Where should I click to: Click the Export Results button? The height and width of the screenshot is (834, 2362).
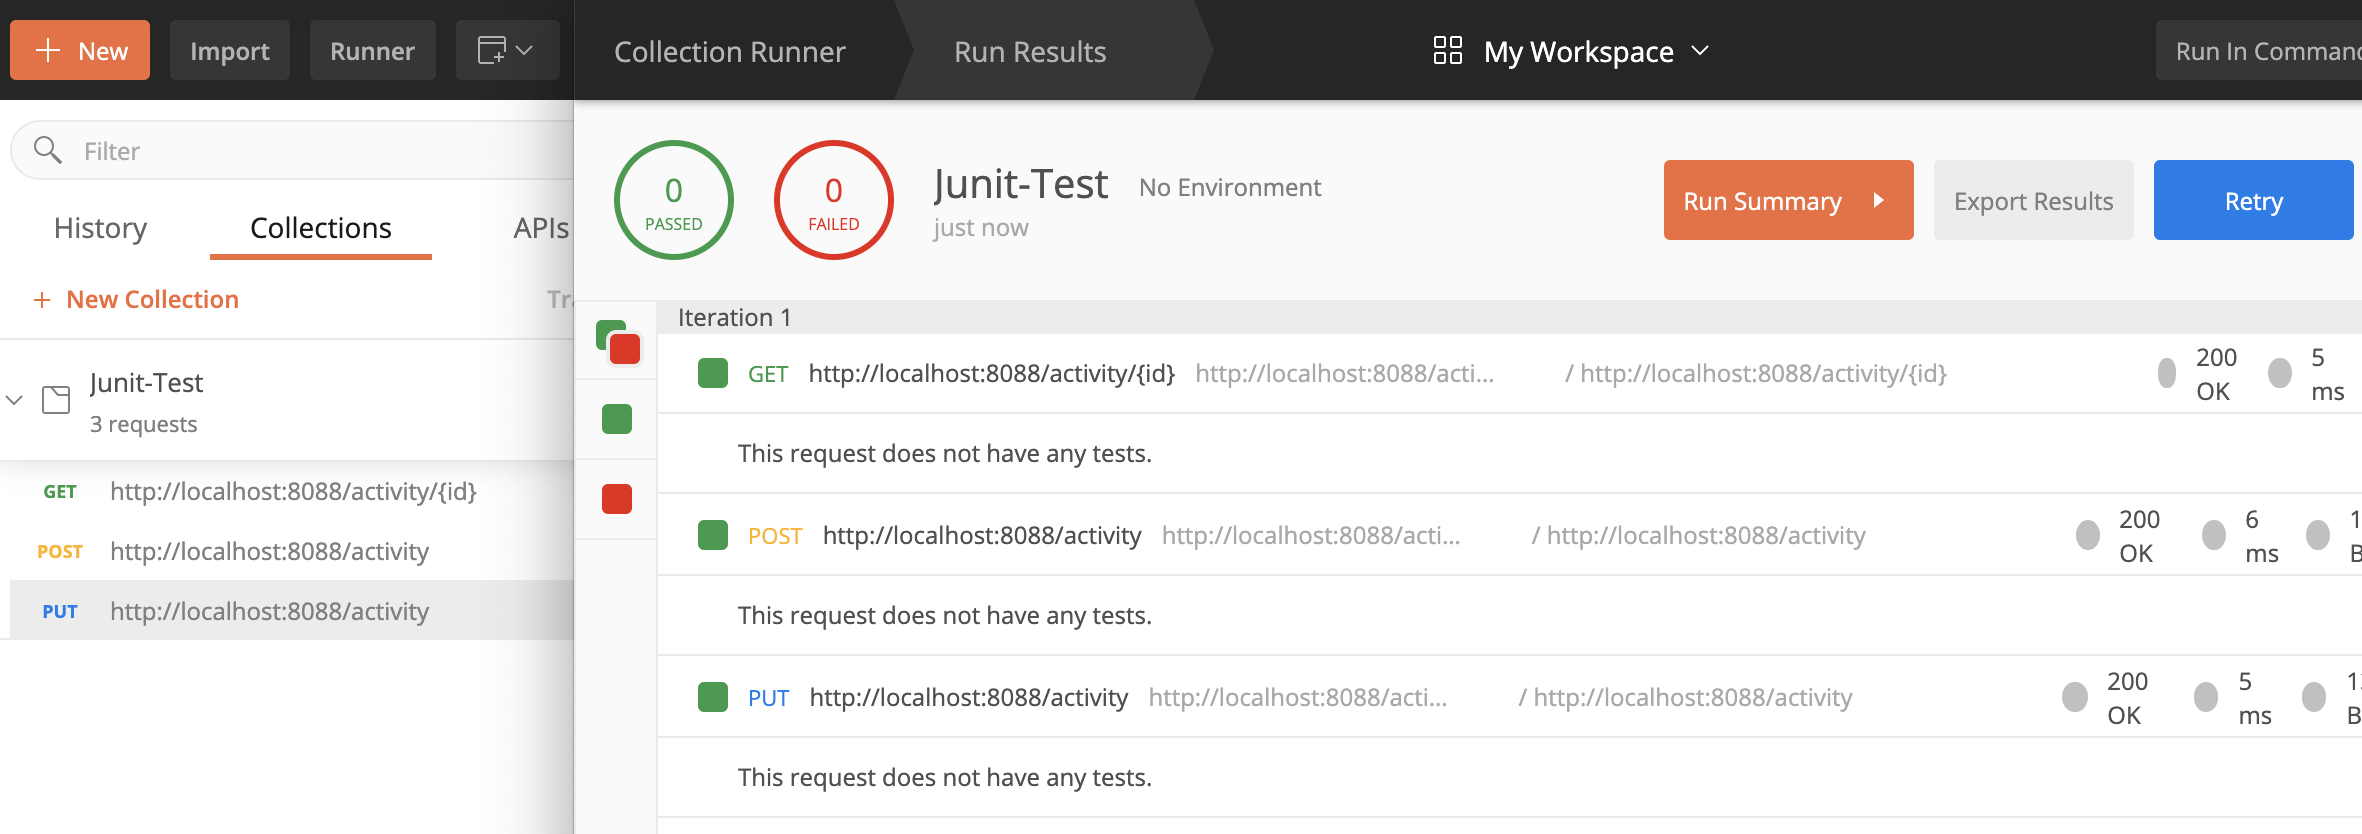coord(2033,200)
